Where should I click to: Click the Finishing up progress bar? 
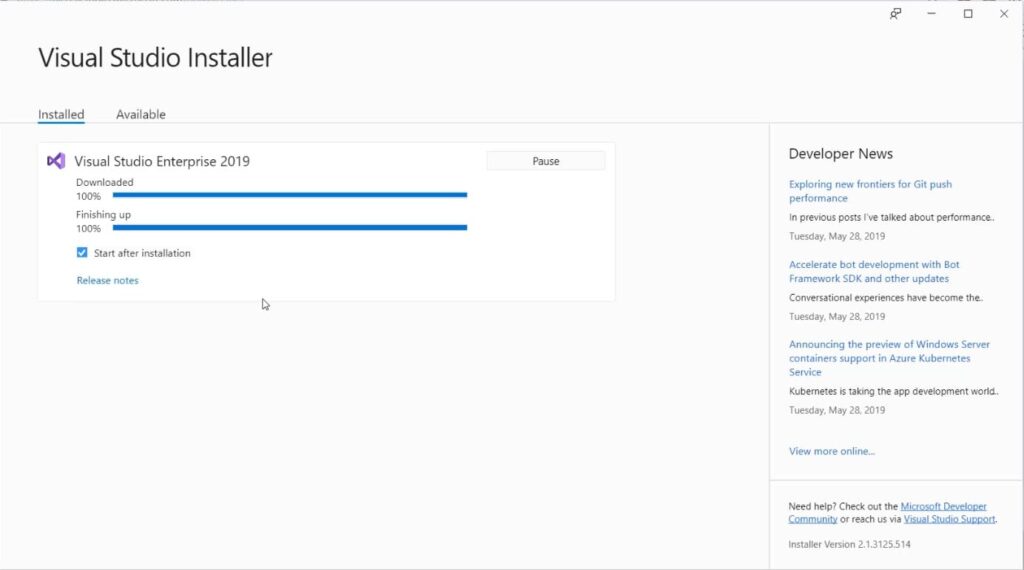(290, 228)
